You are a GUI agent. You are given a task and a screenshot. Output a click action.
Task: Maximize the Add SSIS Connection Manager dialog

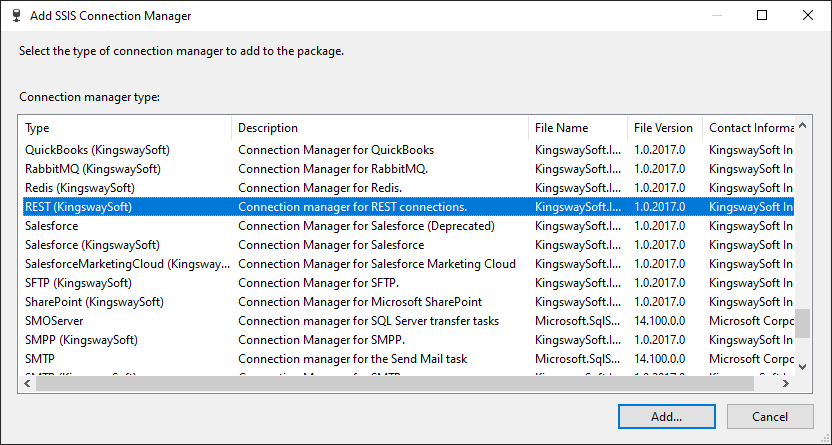click(x=762, y=15)
